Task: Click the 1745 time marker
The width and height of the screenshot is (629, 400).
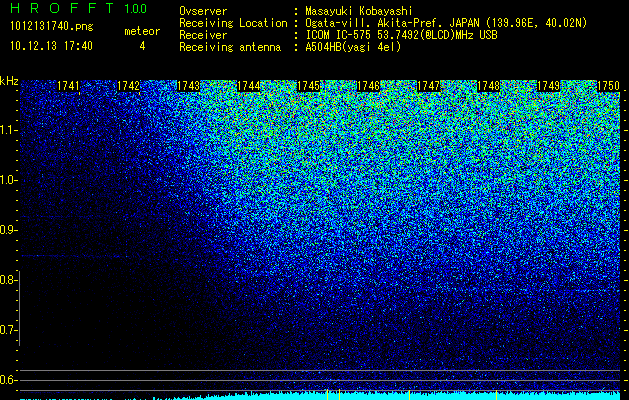Action: 308,86
